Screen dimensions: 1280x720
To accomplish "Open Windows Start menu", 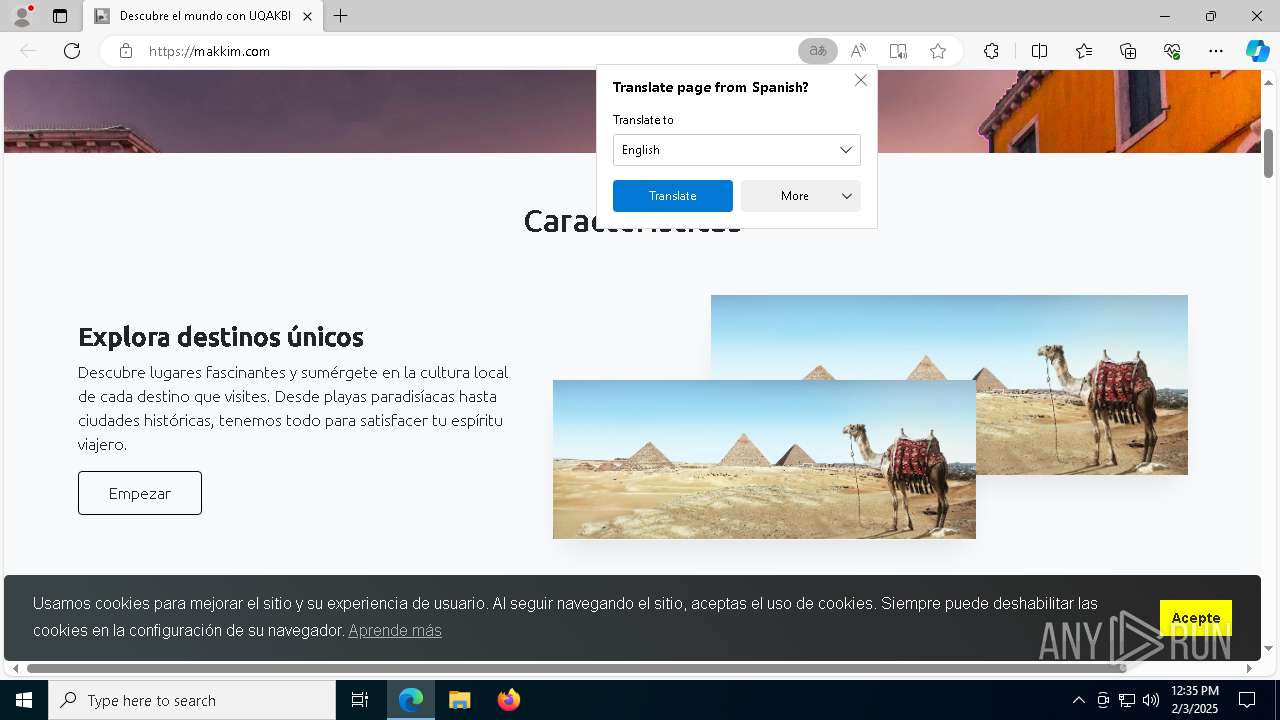I will tap(24, 700).
